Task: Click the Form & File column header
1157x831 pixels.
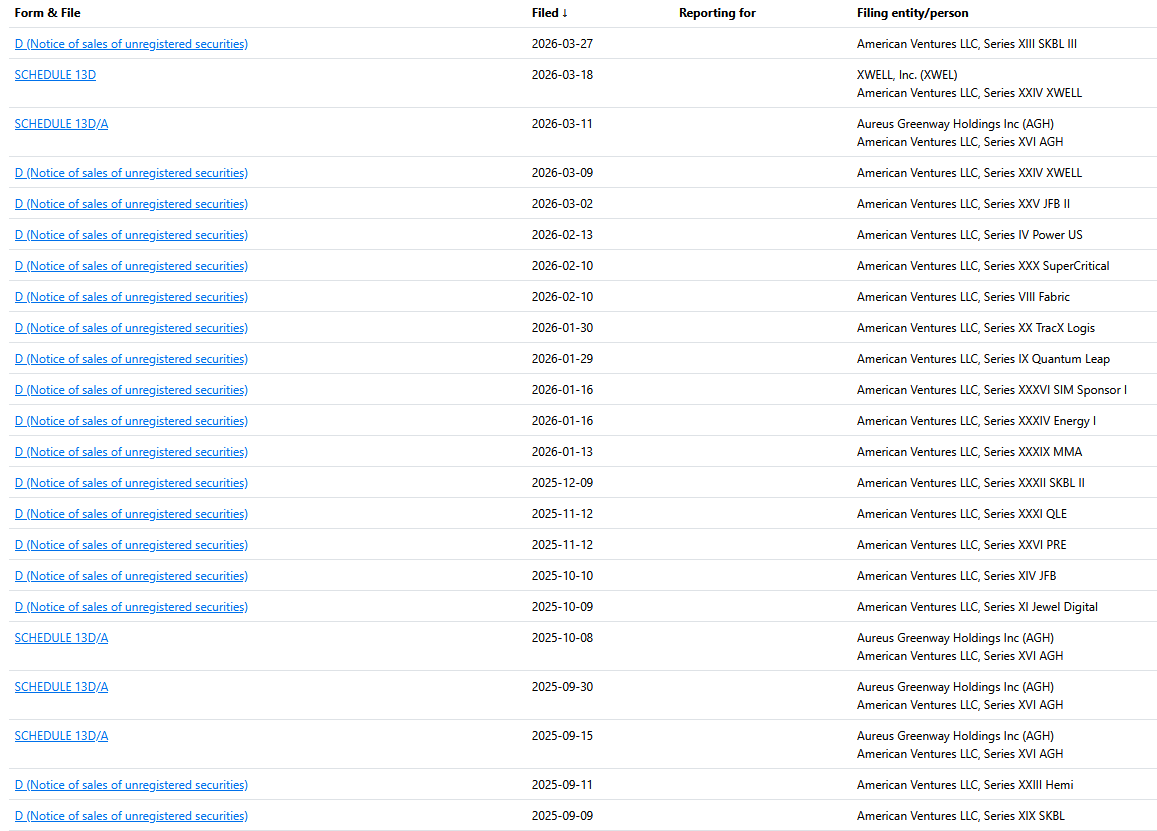Action: click(47, 13)
